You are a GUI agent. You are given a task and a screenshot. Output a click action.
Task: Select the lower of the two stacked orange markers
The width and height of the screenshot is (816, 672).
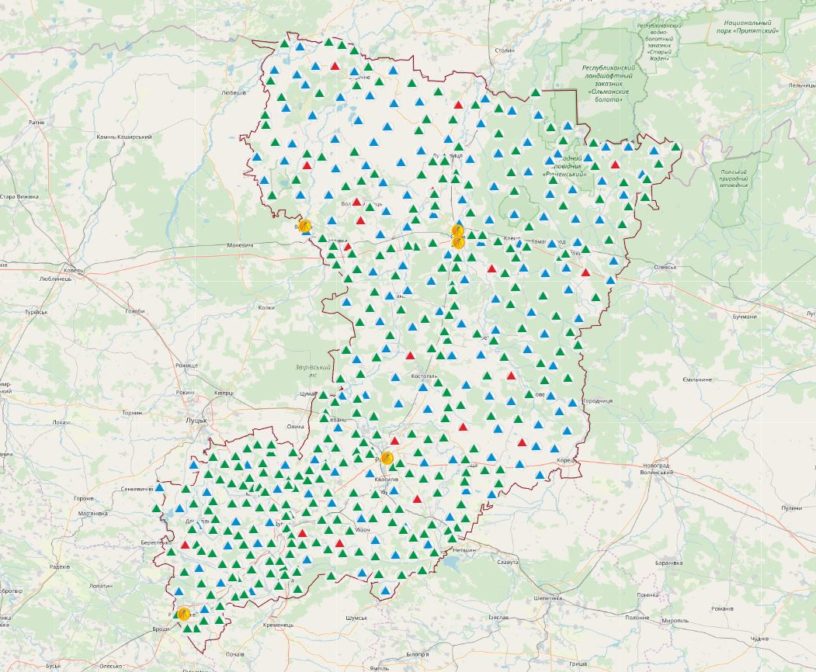458,242
